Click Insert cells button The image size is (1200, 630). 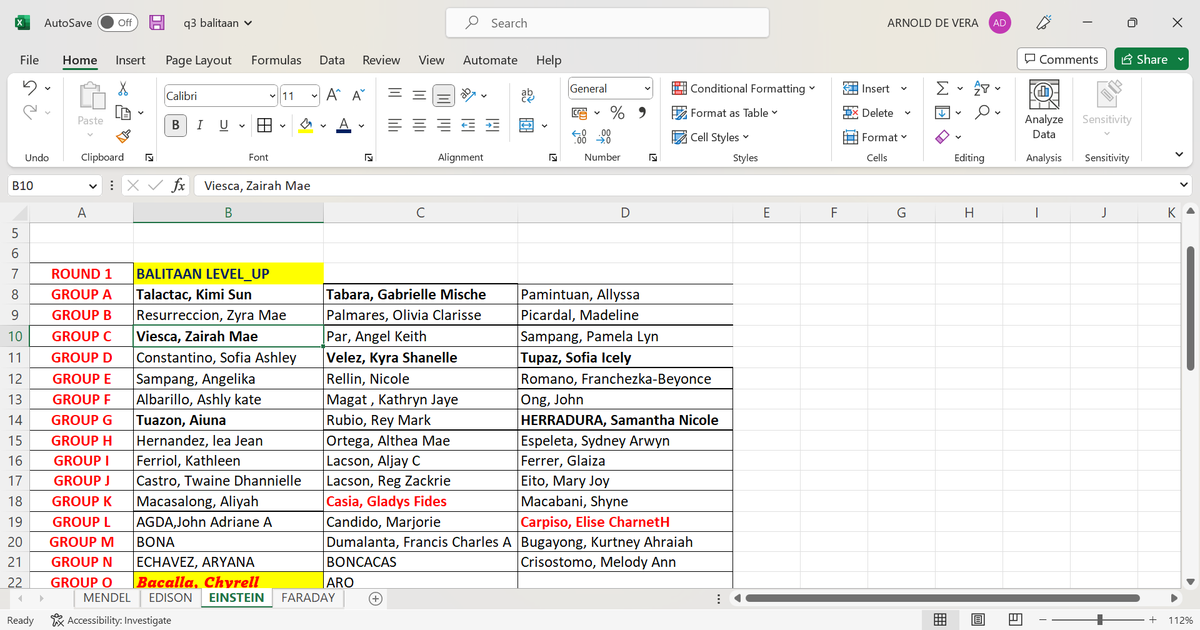pyautogui.click(x=875, y=88)
